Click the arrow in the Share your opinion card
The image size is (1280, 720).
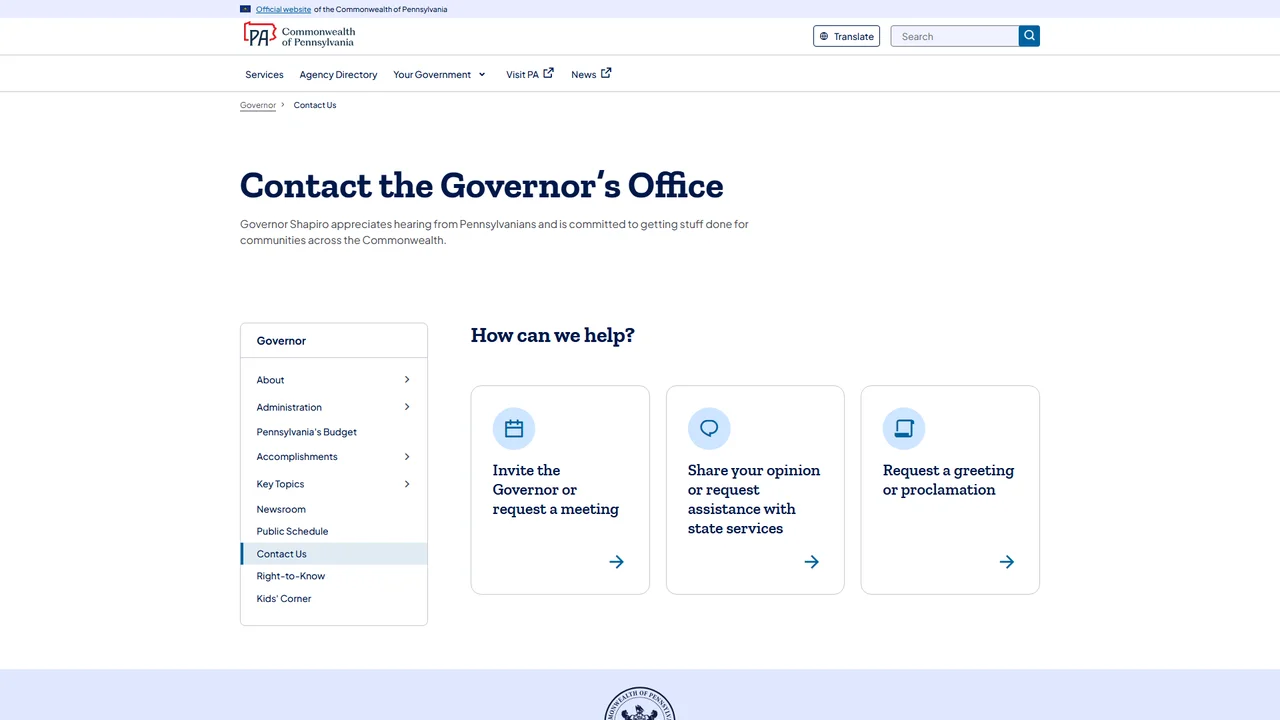pos(812,562)
